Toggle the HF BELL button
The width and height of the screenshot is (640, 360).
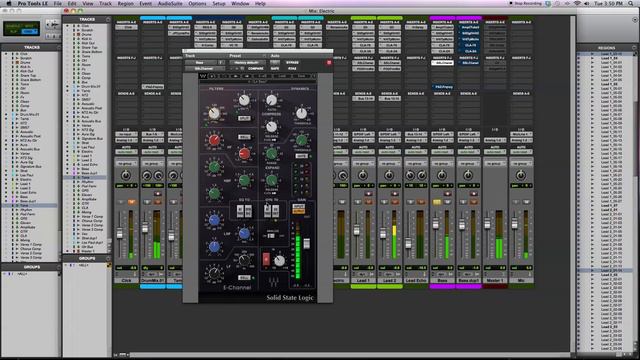244,137
